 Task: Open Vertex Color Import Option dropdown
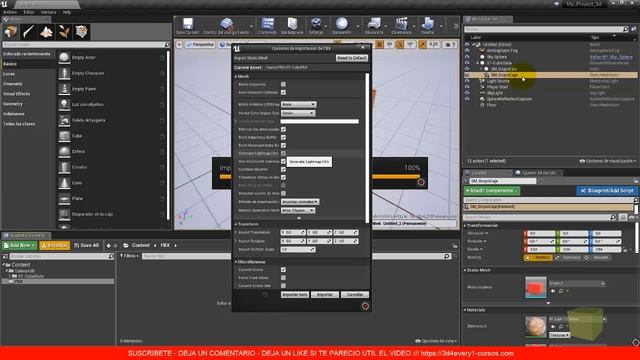click(298, 113)
